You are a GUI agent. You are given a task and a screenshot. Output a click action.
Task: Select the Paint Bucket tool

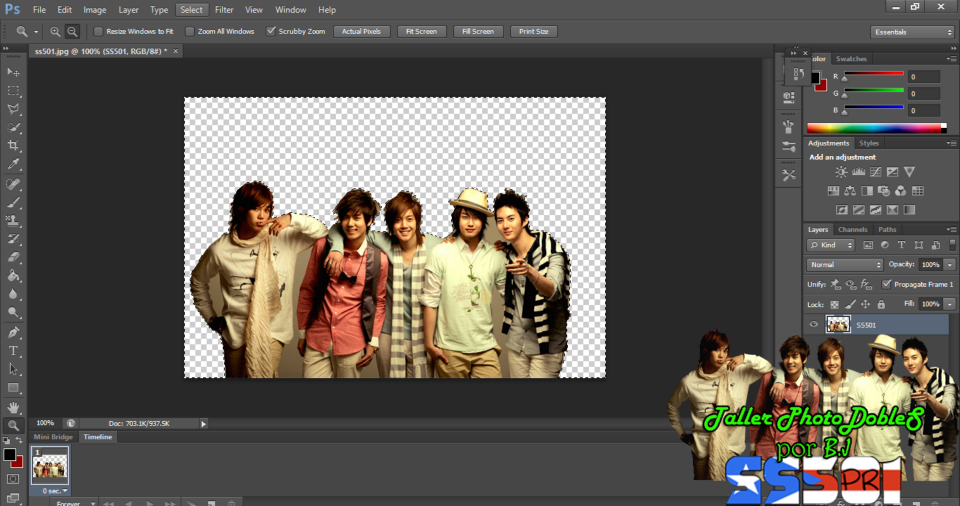click(13, 276)
